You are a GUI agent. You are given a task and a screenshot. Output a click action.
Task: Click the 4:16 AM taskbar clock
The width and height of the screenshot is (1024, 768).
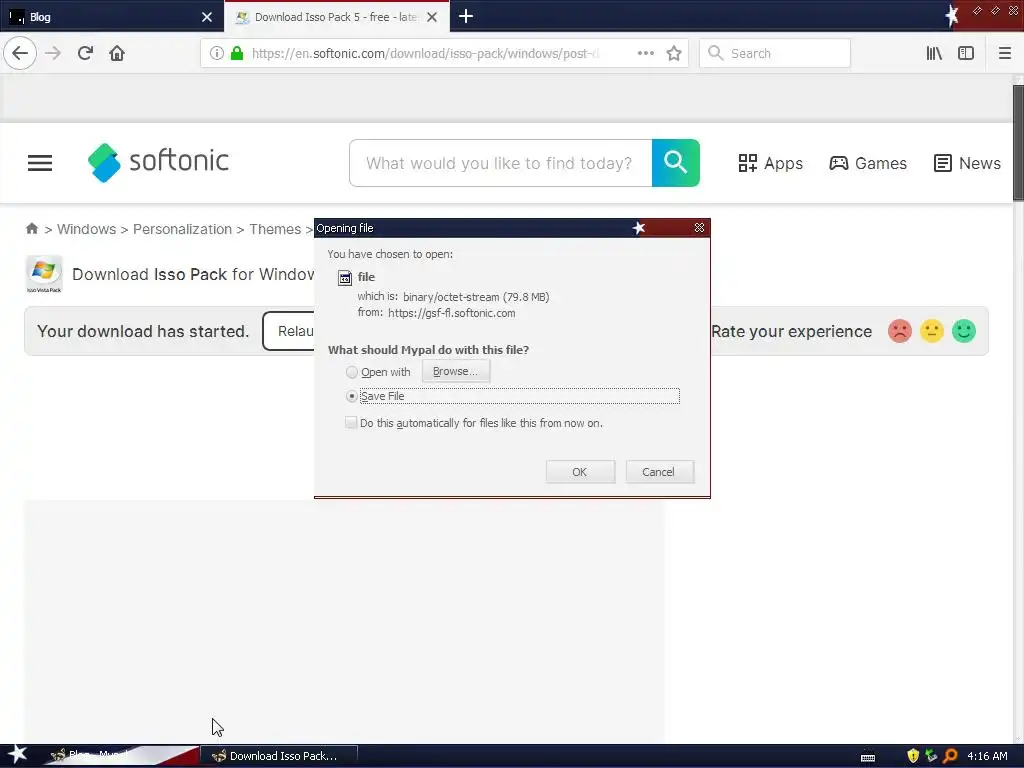[x=987, y=756]
